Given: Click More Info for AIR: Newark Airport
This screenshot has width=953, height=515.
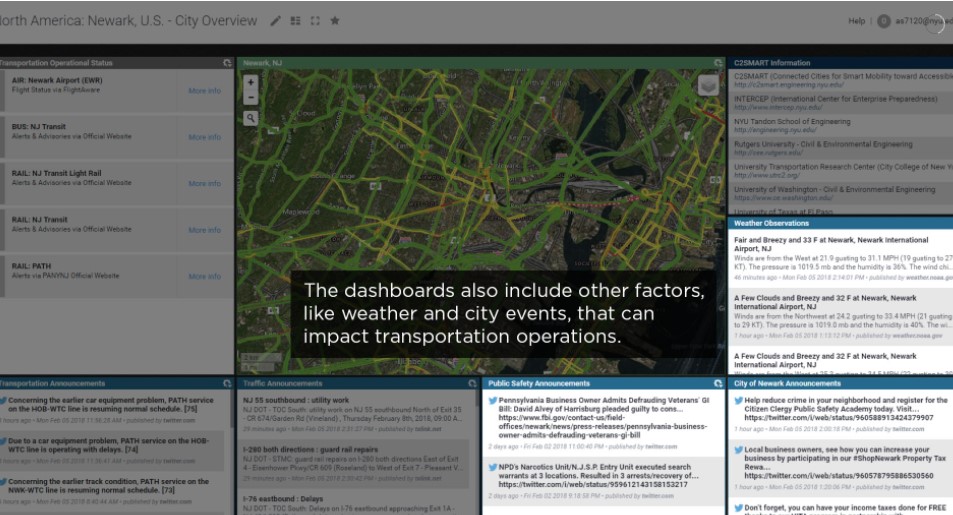Looking at the screenshot, I should (204, 91).
